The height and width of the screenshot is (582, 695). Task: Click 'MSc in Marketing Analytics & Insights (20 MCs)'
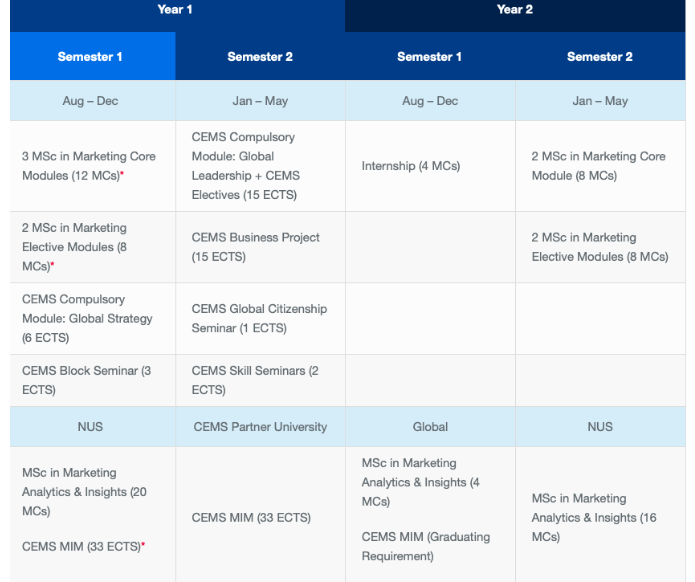click(84, 492)
